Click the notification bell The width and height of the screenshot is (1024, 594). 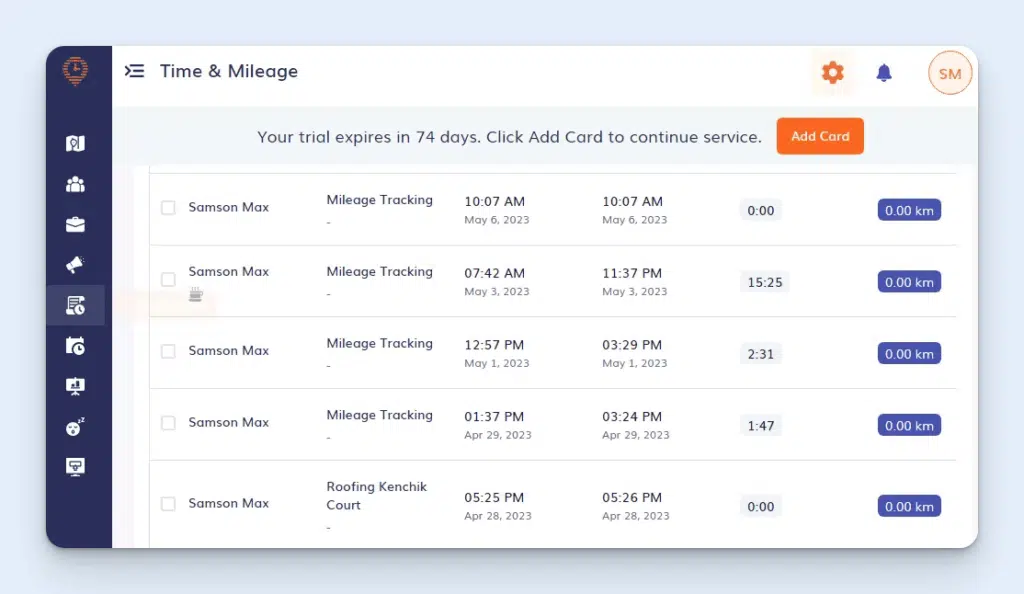point(885,72)
